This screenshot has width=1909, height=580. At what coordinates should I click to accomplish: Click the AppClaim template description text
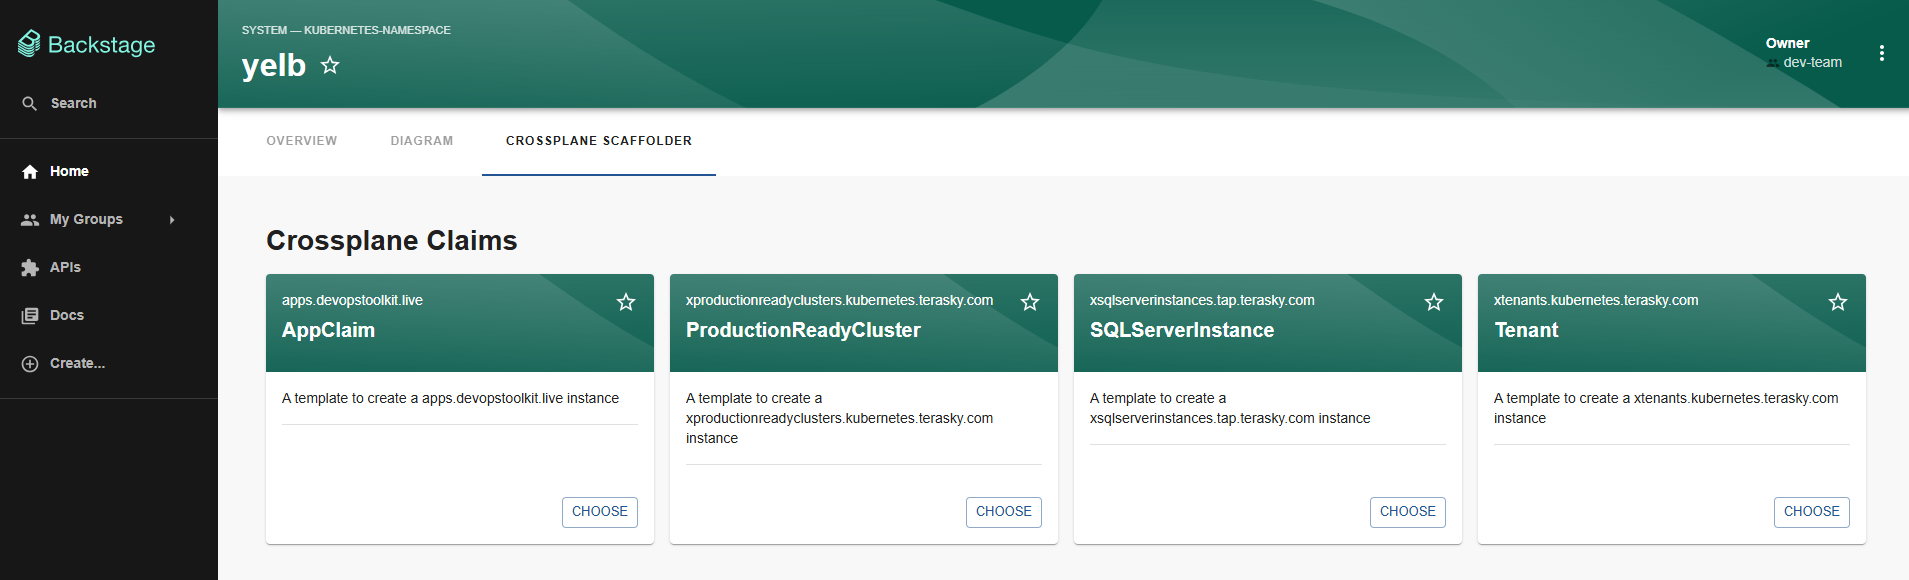coord(450,398)
